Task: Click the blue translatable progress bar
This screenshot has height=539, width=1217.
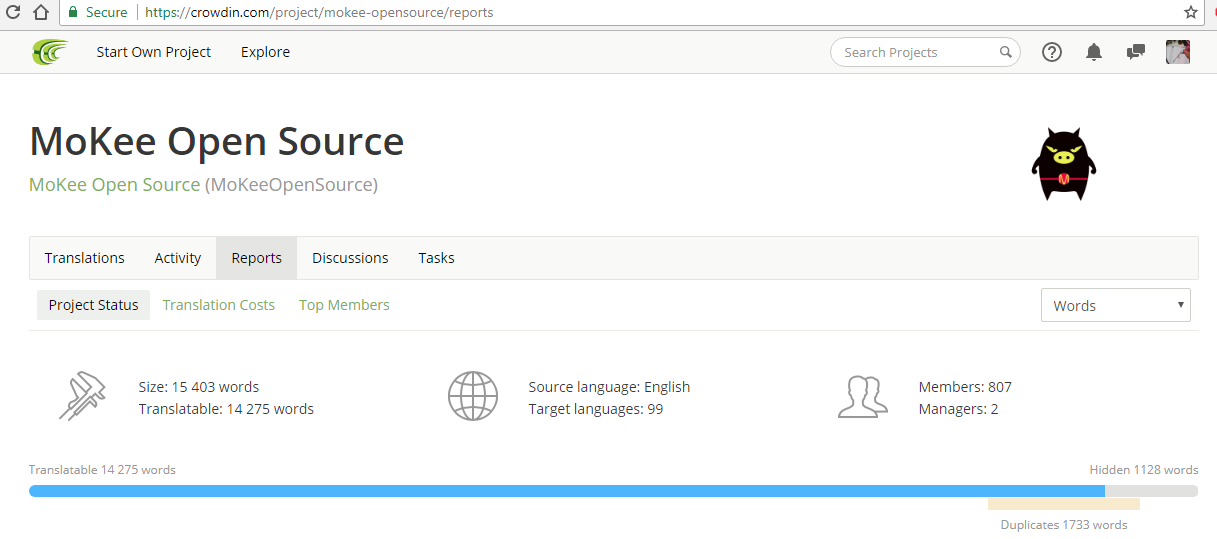Action: point(567,491)
